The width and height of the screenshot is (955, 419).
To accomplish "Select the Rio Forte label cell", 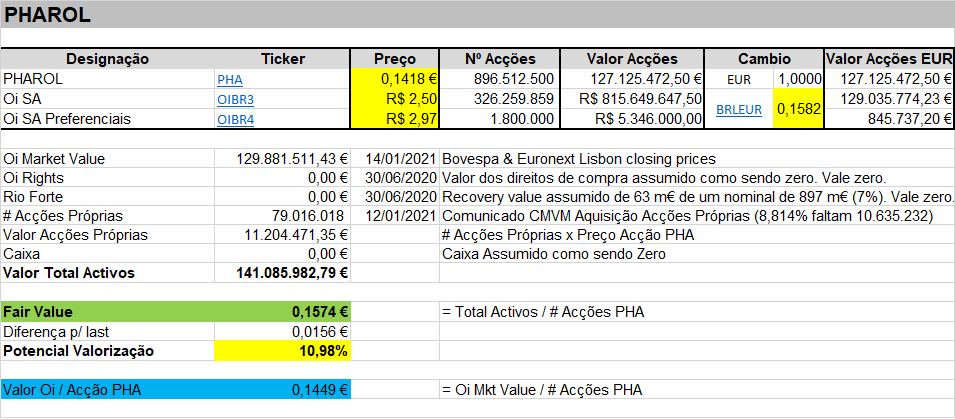I will 108,197.
